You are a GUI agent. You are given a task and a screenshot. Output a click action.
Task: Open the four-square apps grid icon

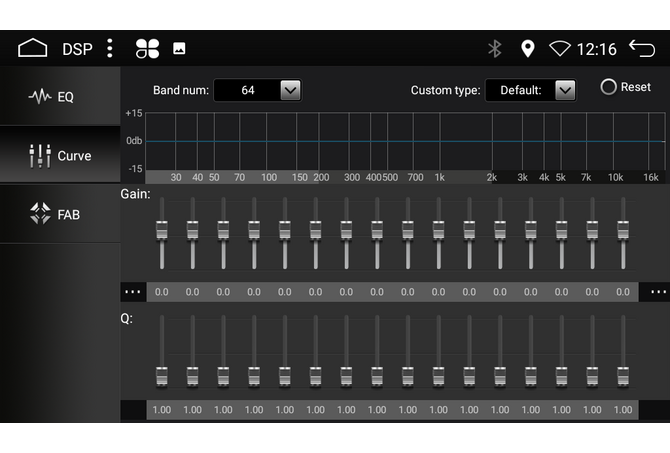(147, 48)
